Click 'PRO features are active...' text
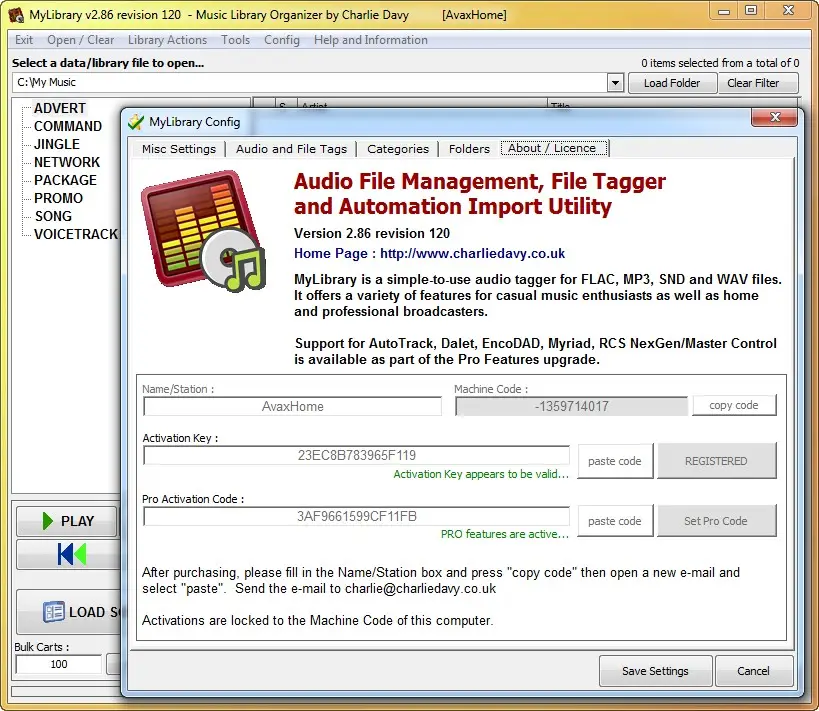The height and width of the screenshot is (711, 819). point(505,534)
